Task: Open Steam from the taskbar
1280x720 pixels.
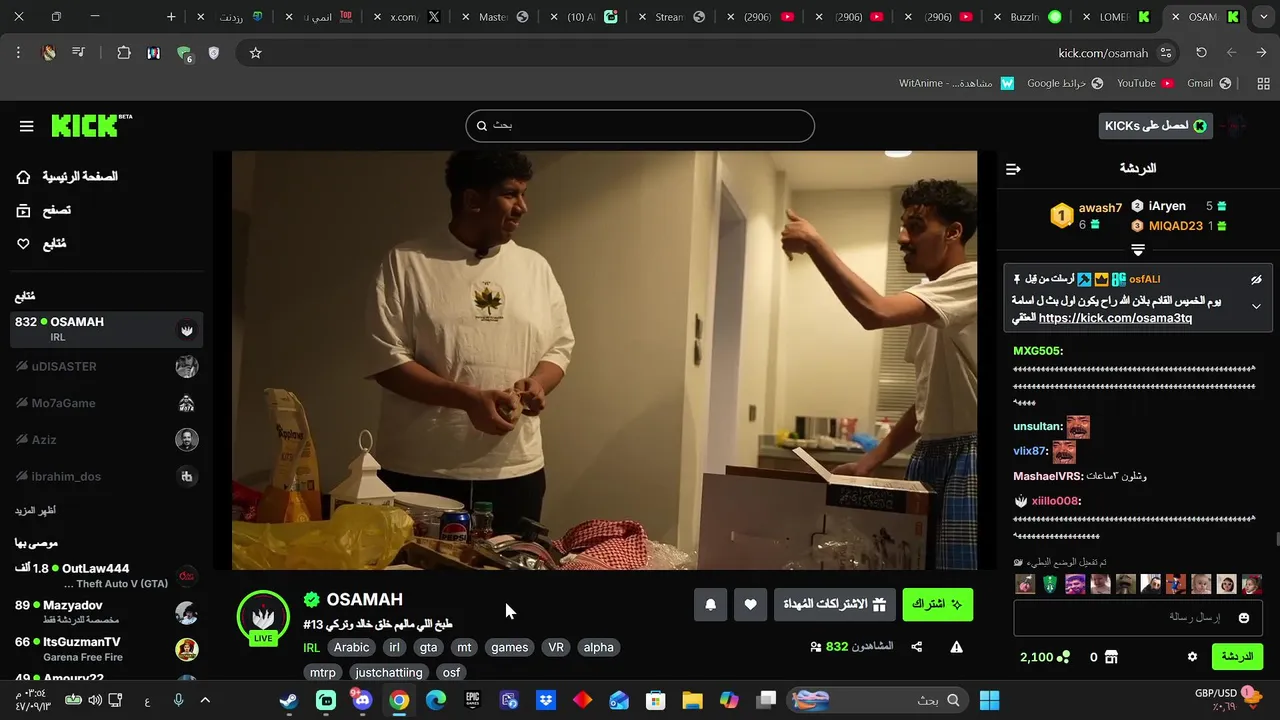Action: pos(288,700)
